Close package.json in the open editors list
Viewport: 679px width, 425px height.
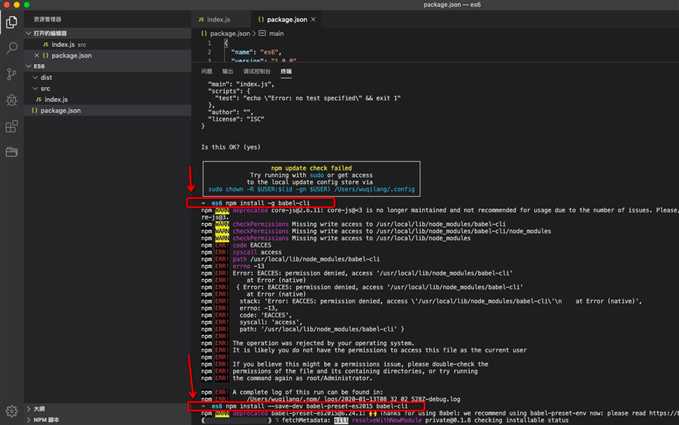pos(36,55)
